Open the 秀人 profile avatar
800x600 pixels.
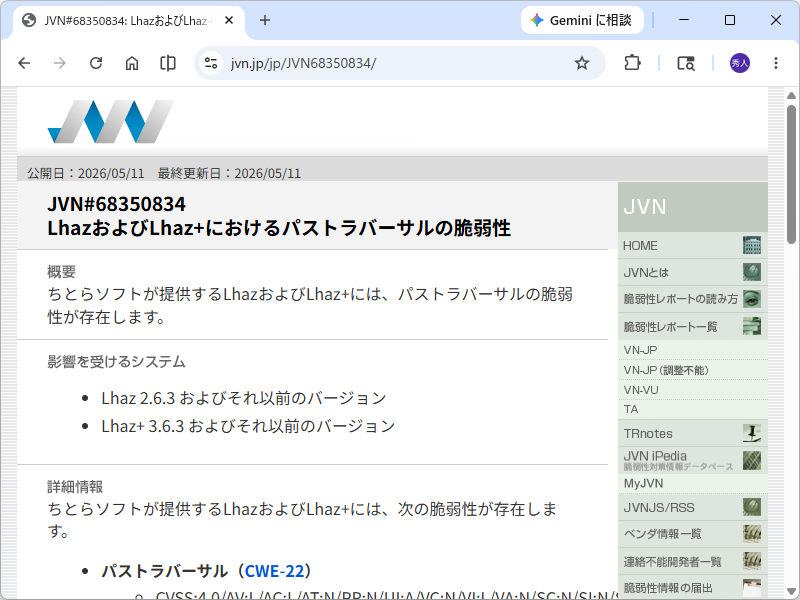740,63
